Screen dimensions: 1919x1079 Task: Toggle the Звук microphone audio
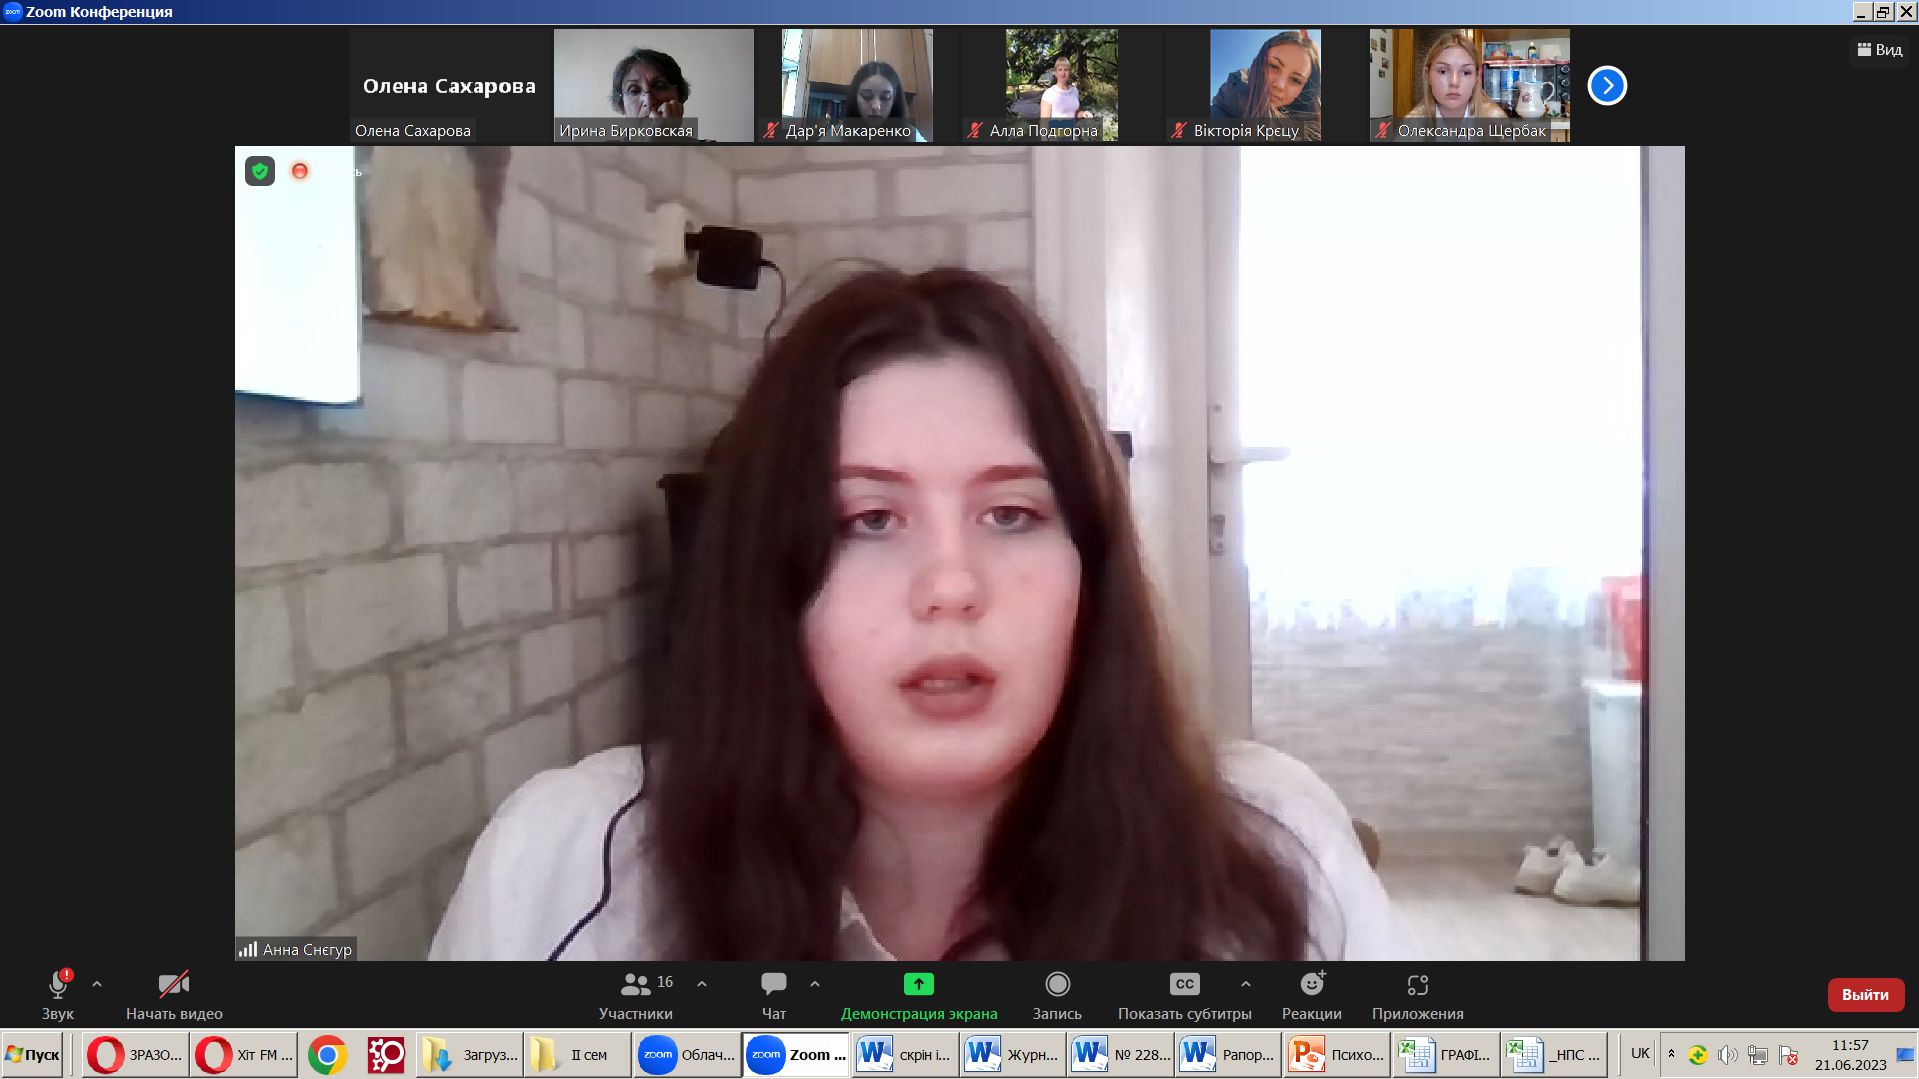(58, 995)
